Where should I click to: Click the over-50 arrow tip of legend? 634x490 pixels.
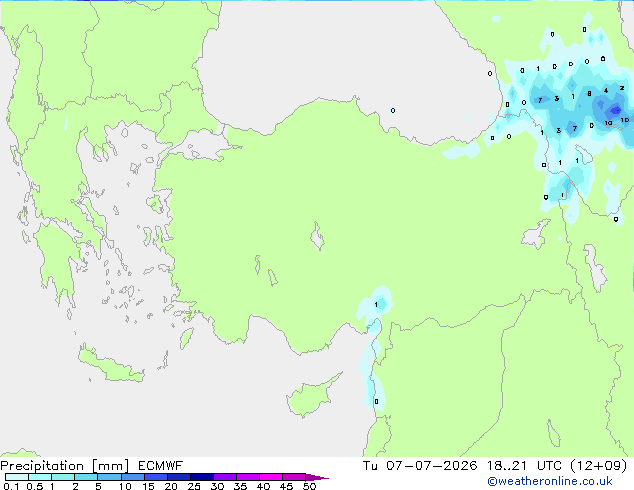pos(317,477)
